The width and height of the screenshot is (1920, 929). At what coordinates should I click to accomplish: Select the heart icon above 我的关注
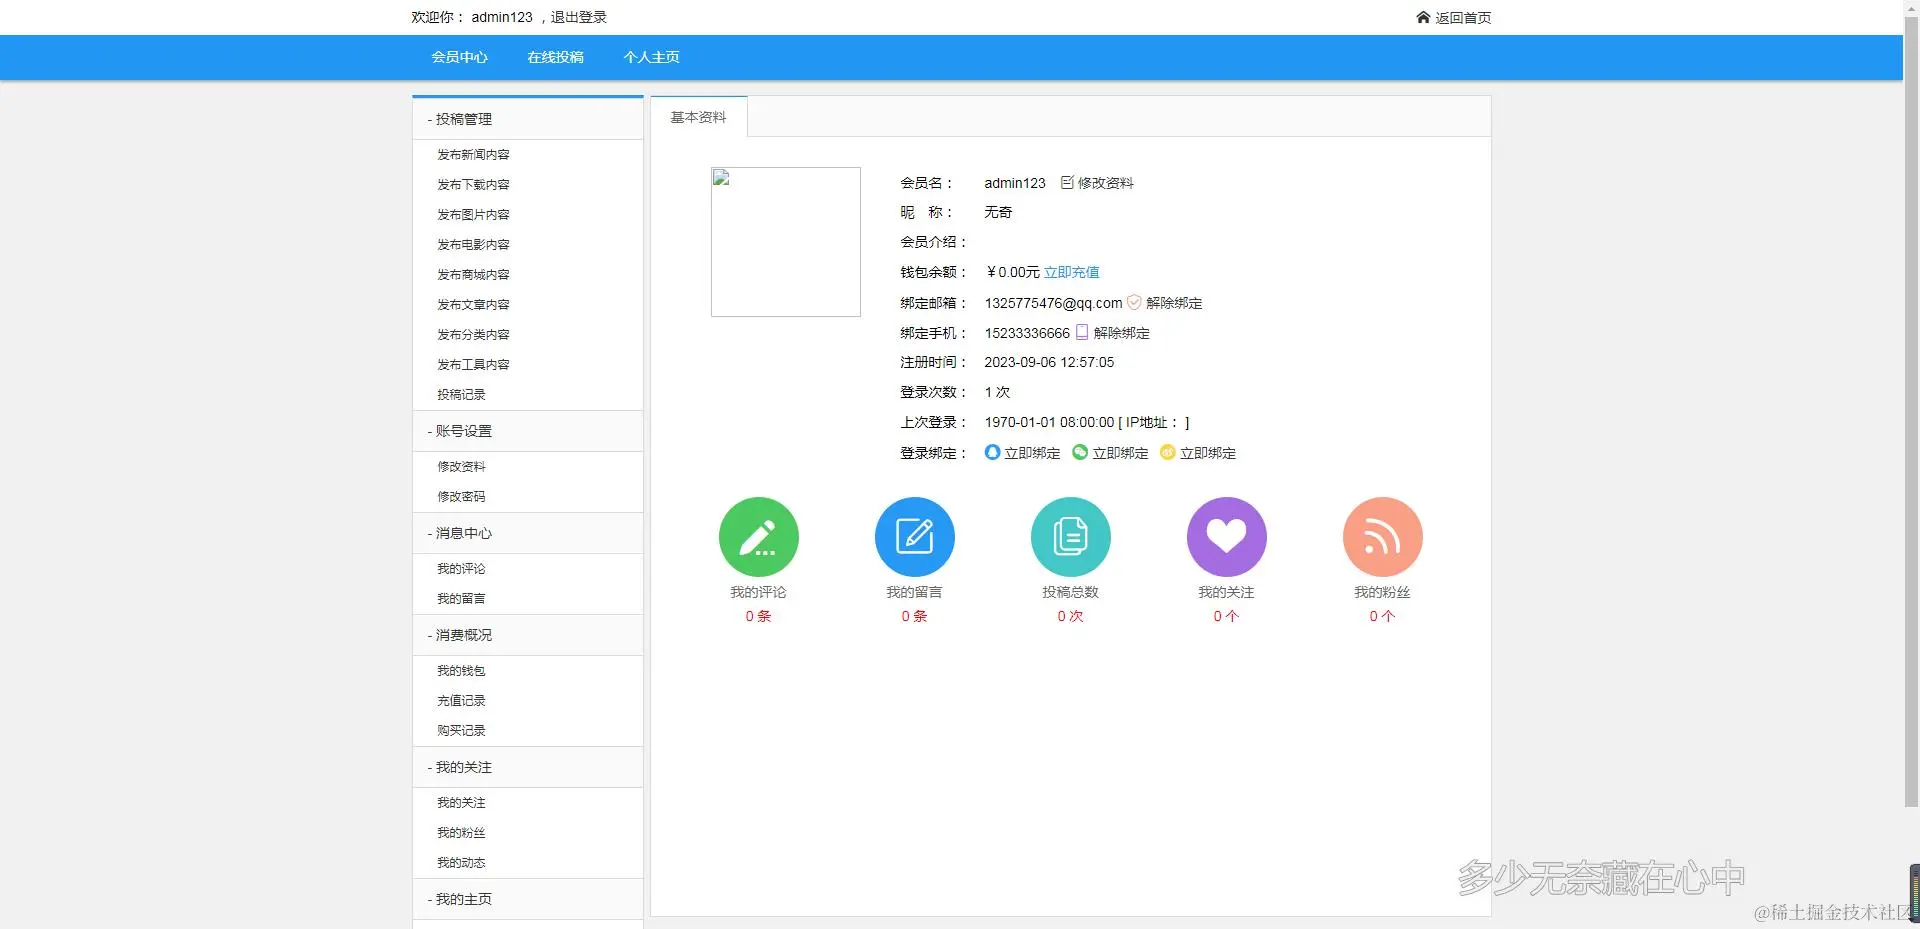(1226, 536)
